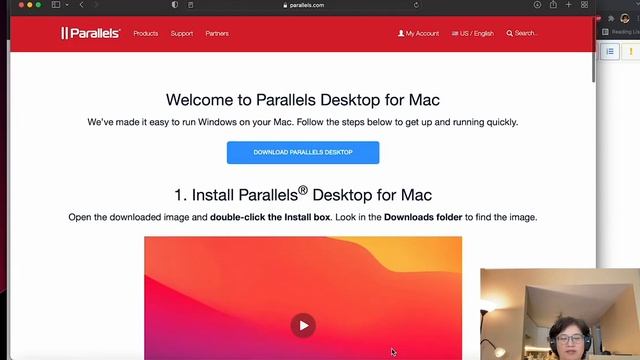This screenshot has height=360, width=640.
Task: Click the bold text "Downloads folder"
Action: tap(423, 217)
